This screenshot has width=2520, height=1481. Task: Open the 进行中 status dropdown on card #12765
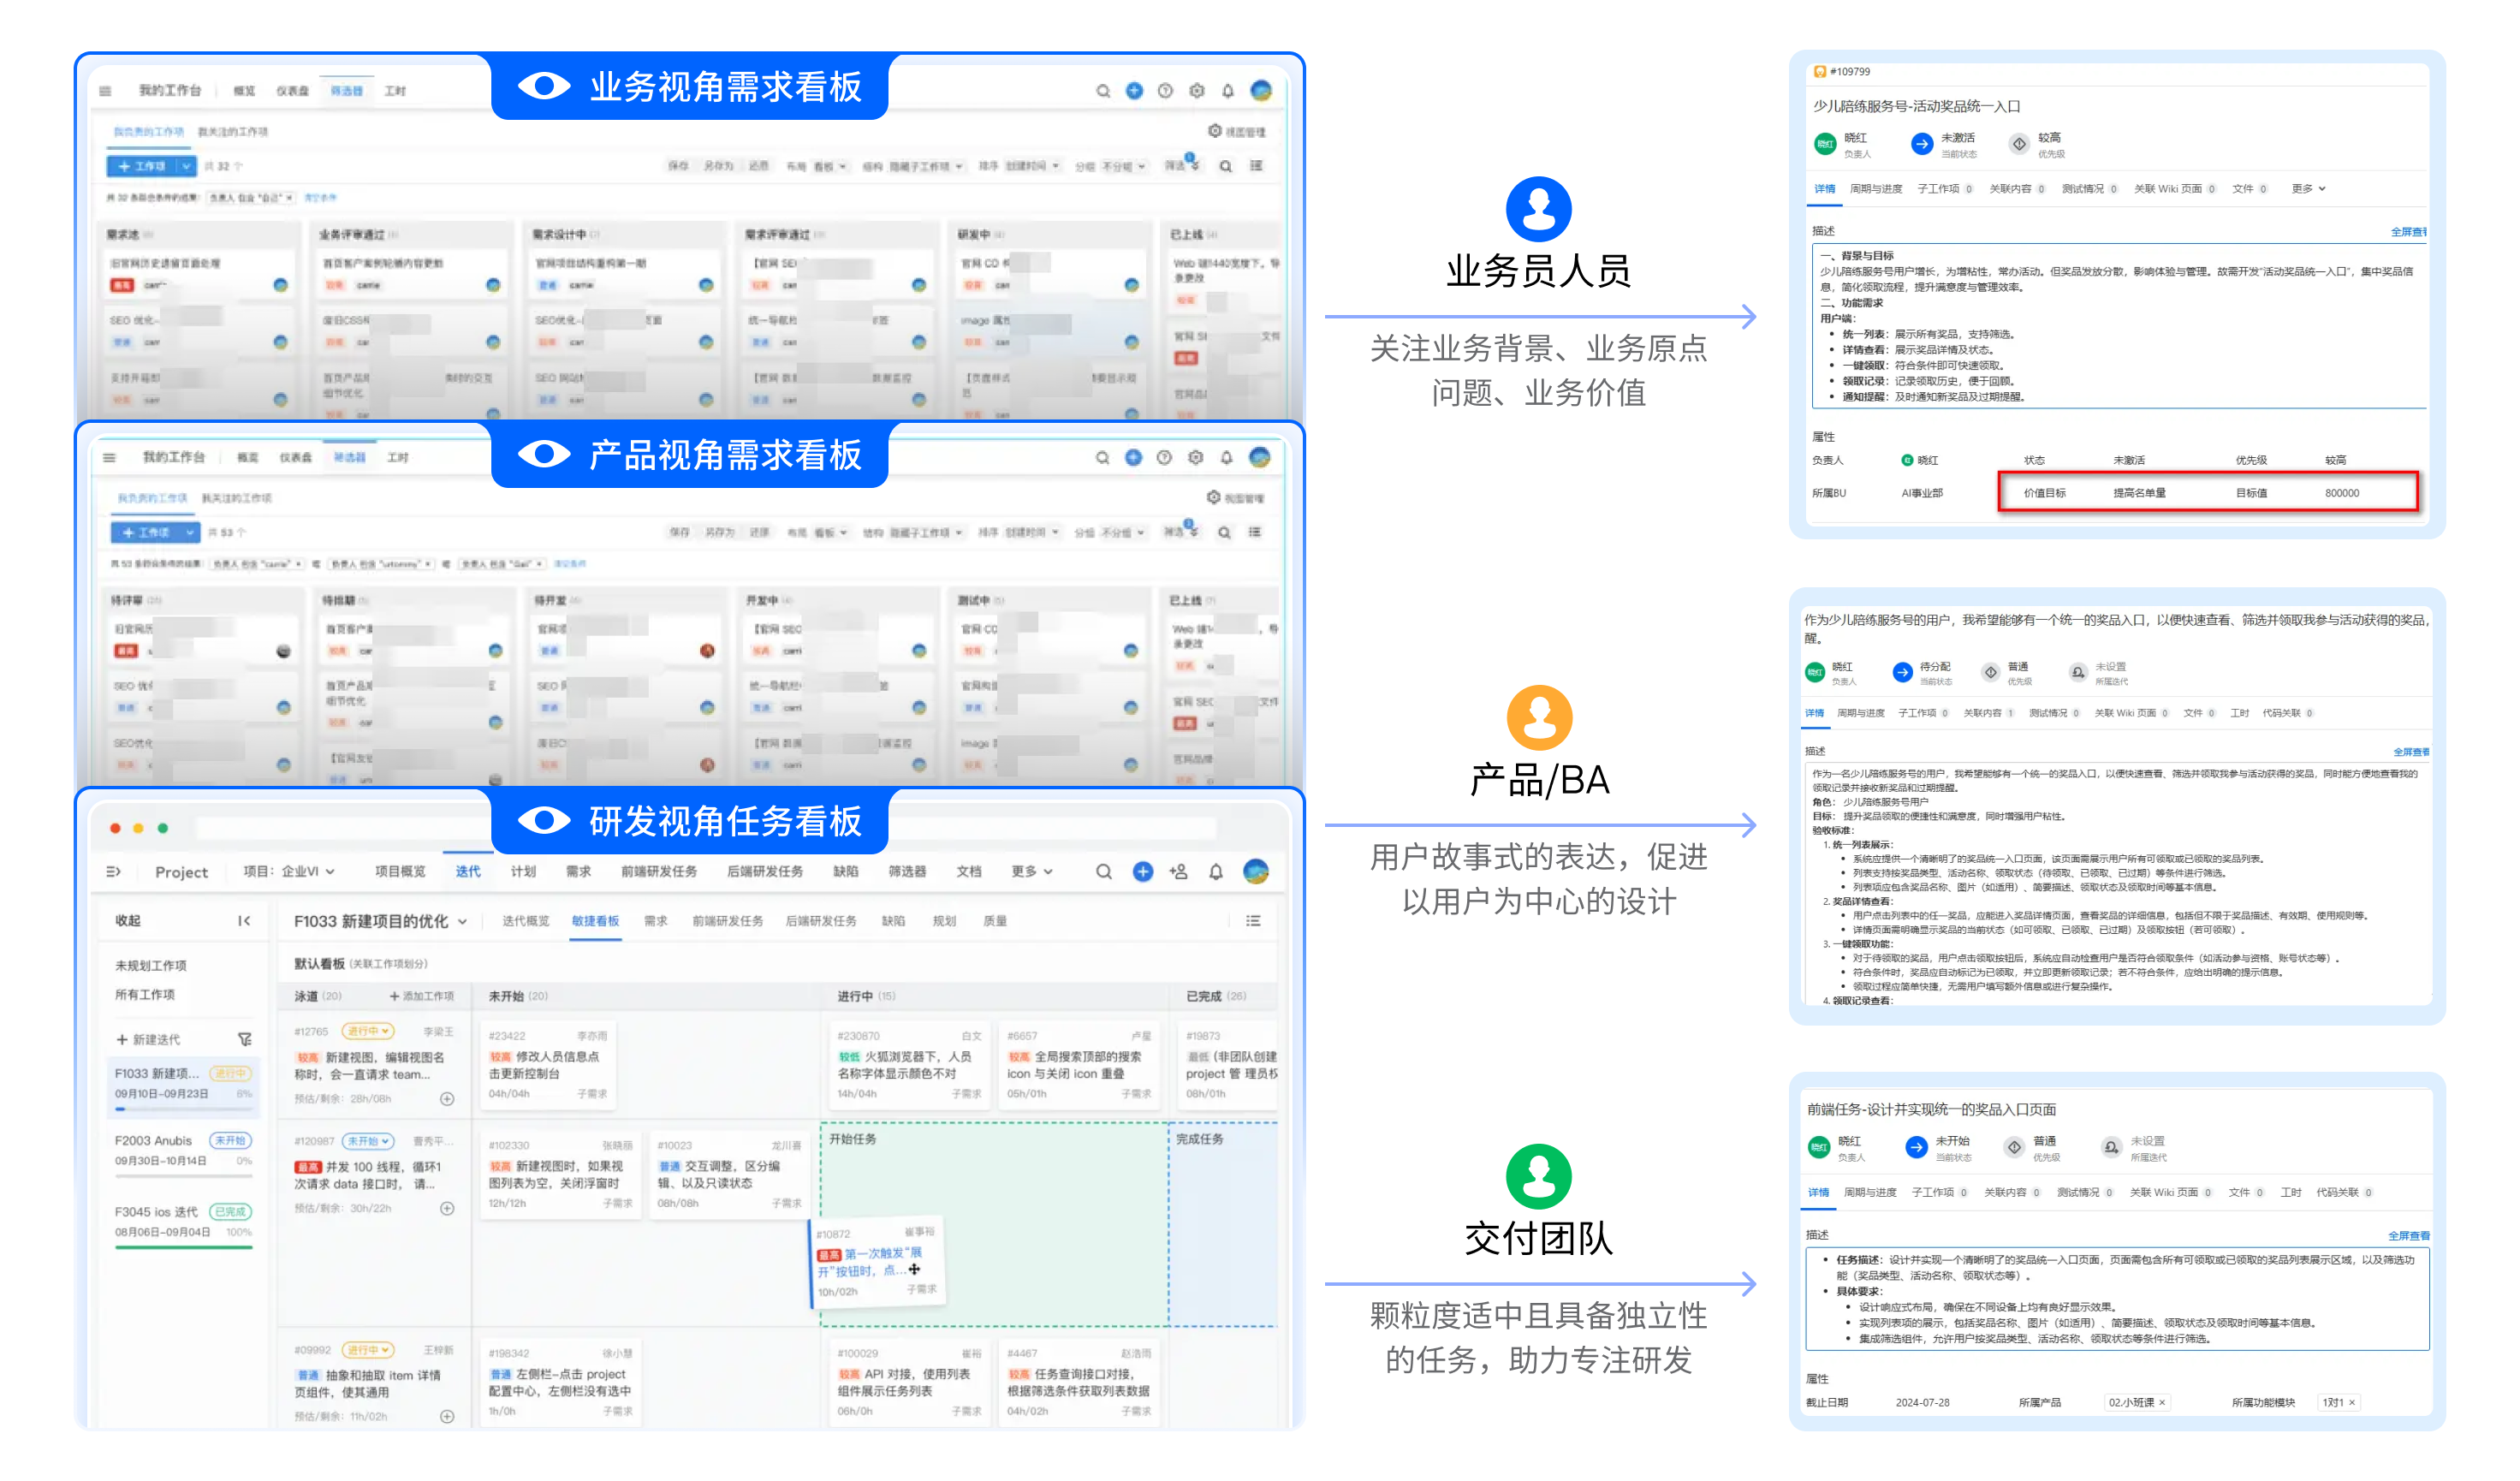[x=368, y=1031]
